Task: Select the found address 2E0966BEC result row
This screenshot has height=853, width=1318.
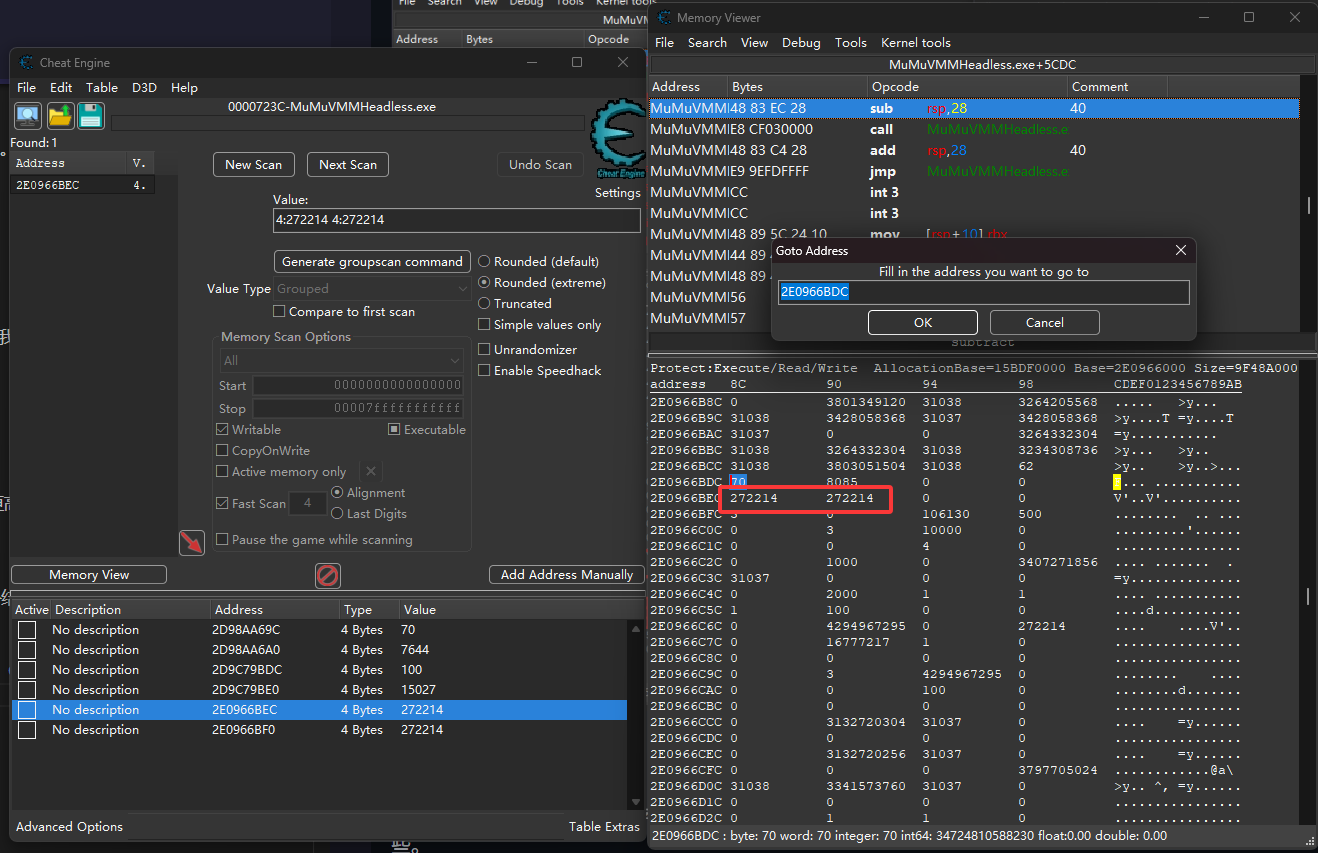Action: pyautogui.click(x=83, y=185)
